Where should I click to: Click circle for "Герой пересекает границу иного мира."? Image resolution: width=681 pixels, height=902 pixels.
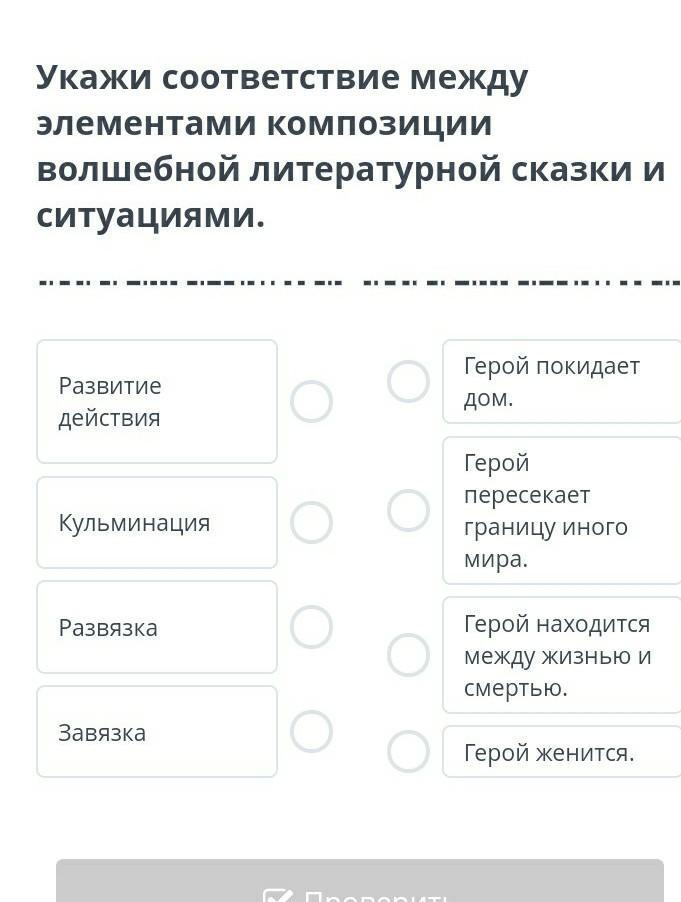click(408, 510)
